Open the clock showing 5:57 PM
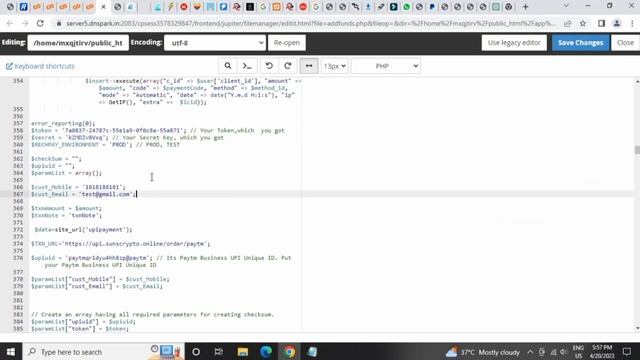The image size is (640, 360). pos(602,352)
